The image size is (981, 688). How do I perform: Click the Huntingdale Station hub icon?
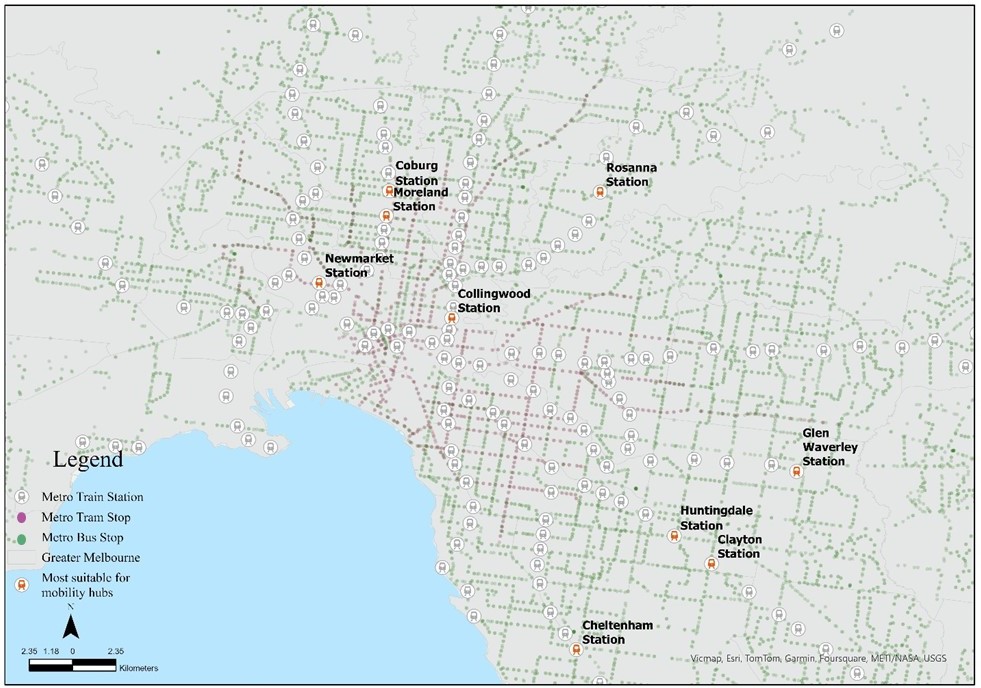tap(675, 533)
